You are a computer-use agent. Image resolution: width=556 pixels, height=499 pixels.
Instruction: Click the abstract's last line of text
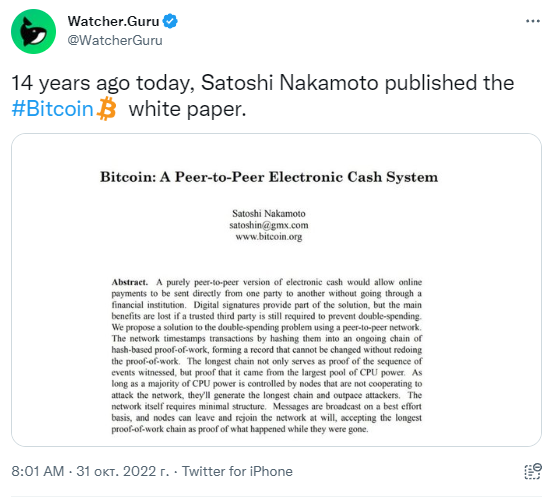tap(240, 429)
